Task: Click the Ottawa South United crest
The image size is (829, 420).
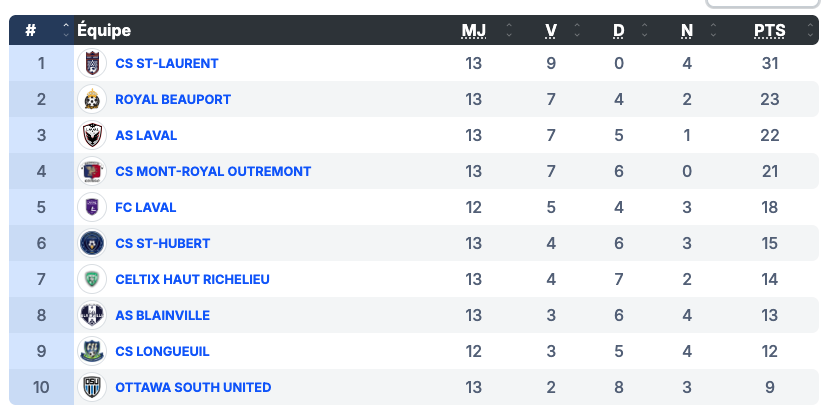Action: 92,387
